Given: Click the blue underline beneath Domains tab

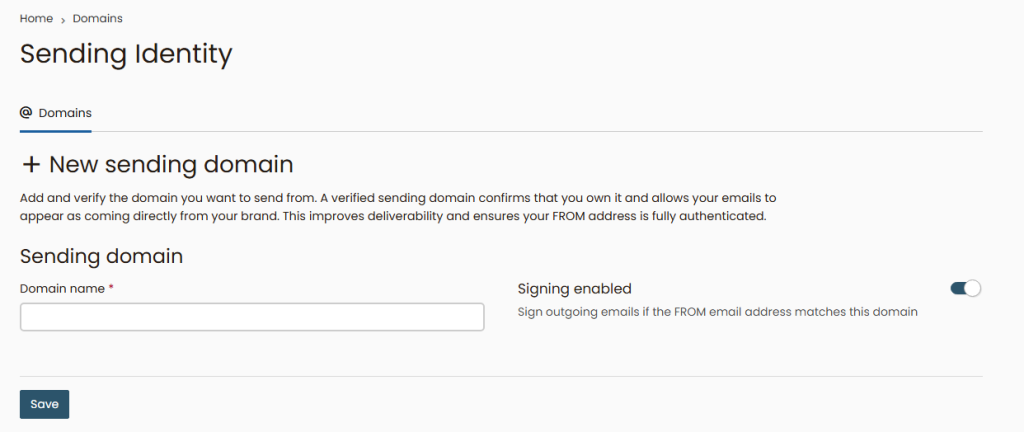Looking at the screenshot, I should point(56,130).
